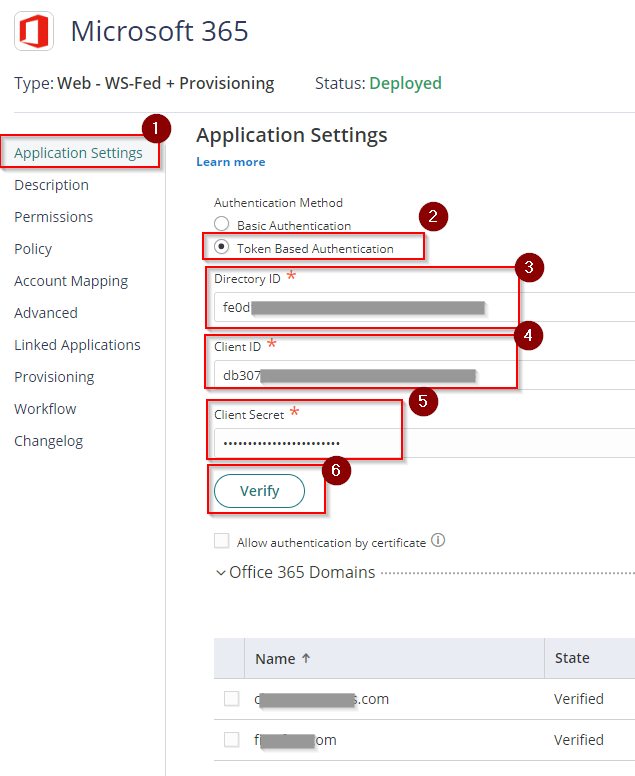The image size is (635, 776).
Task: Open the Workflow sidebar item
Action: click(45, 409)
